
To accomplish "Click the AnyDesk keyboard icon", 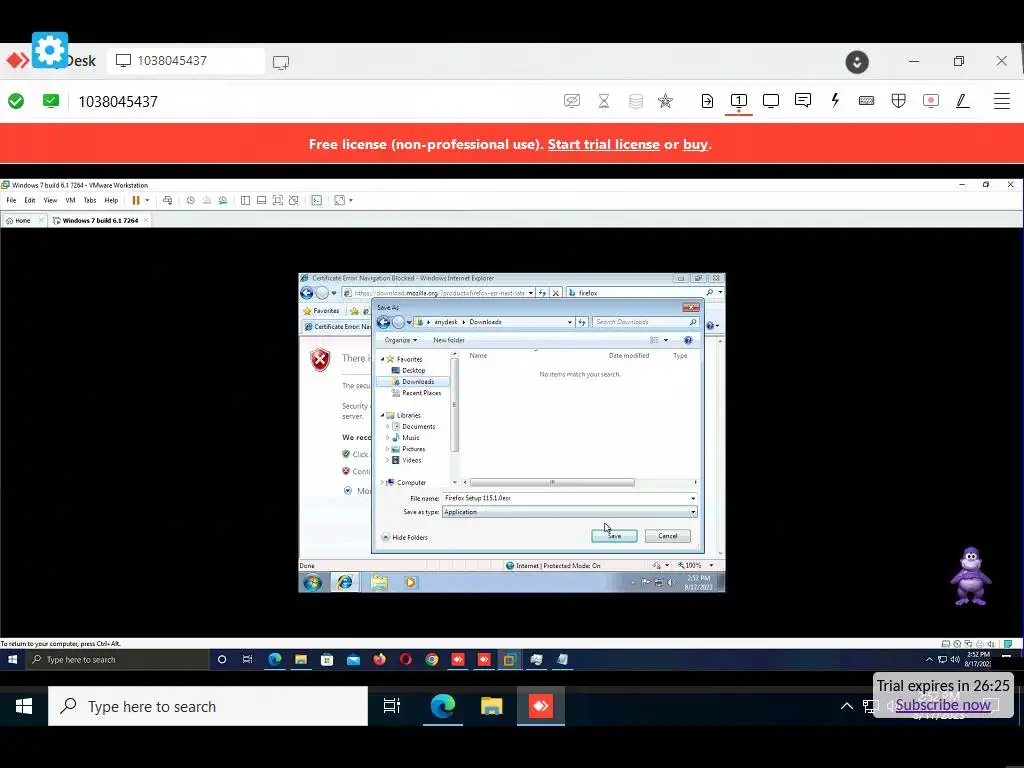I will point(867,101).
